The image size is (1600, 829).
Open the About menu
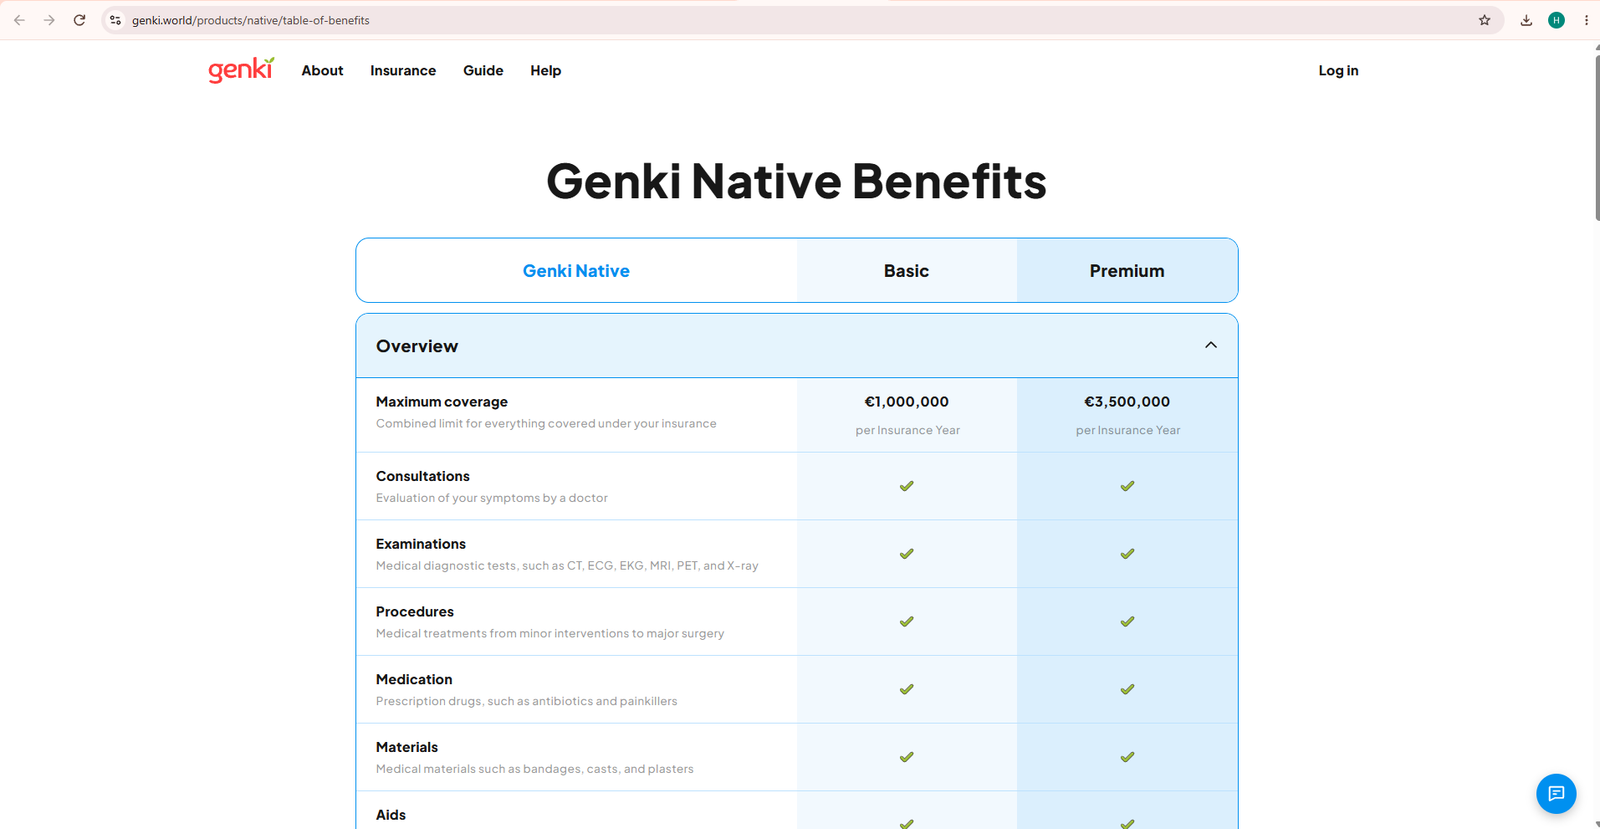[322, 71]
